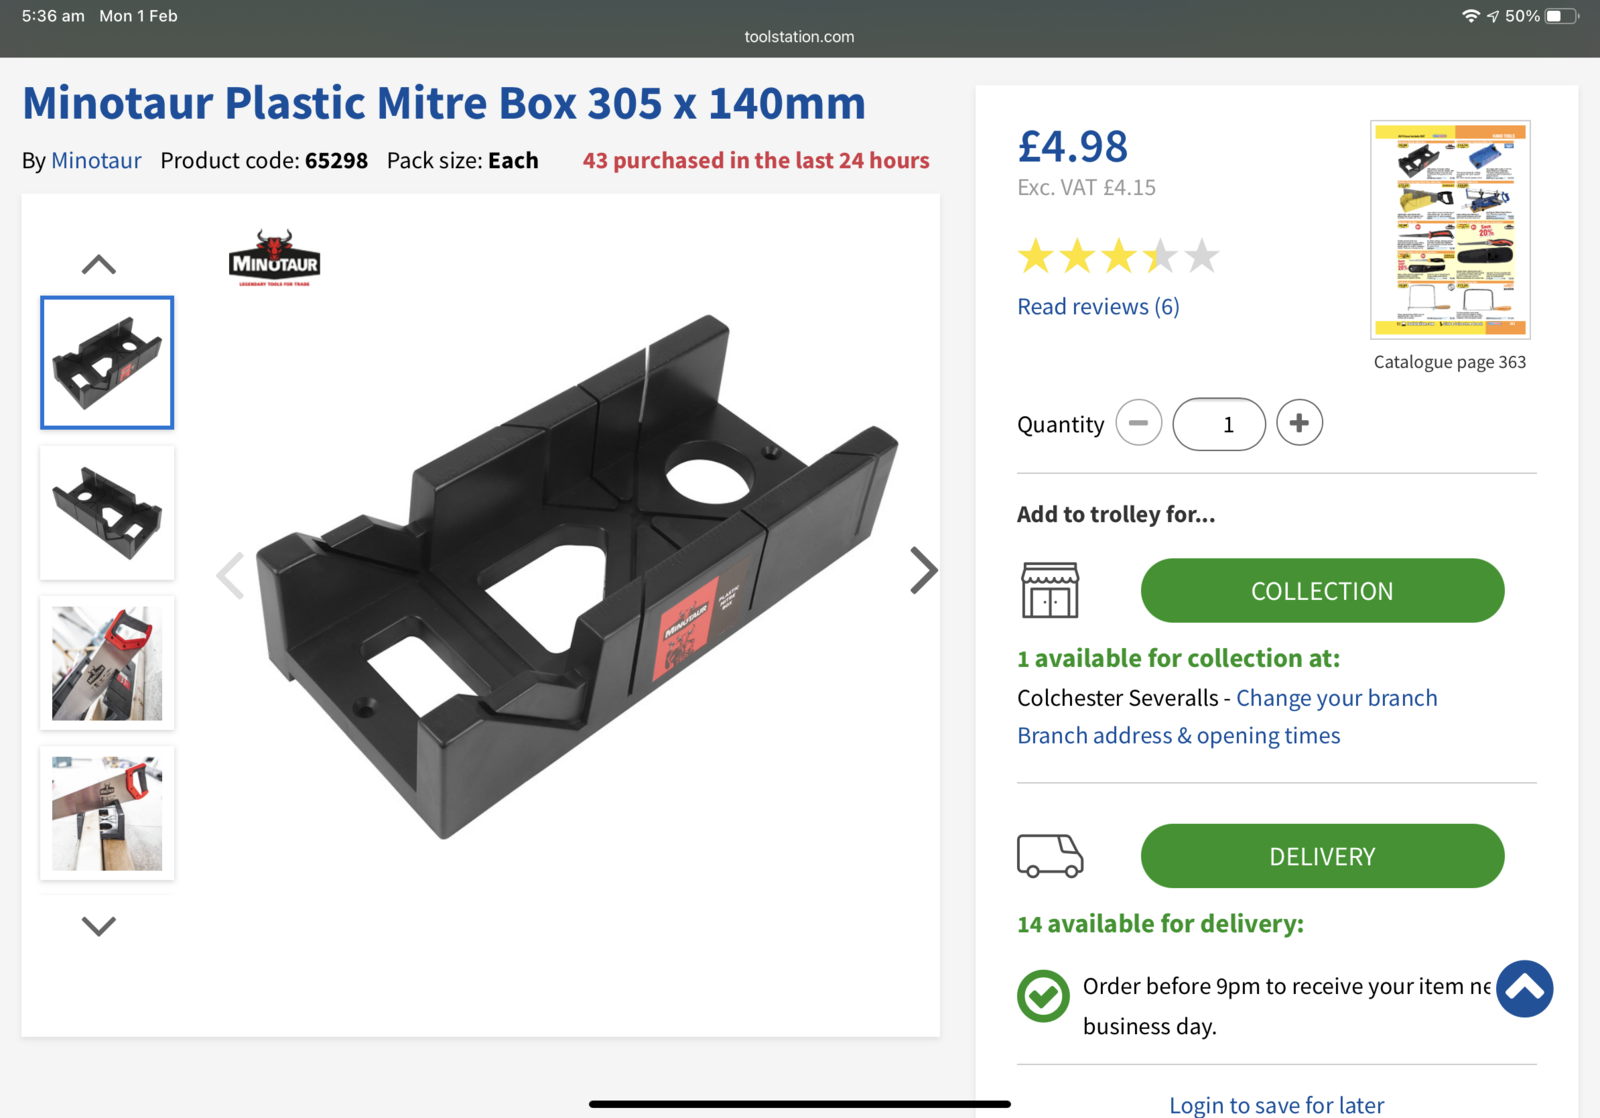Open the catalogue page 363 thumbnail
The height and width of the screenshot is (1118, 1600).
[x=1450, y=230]
